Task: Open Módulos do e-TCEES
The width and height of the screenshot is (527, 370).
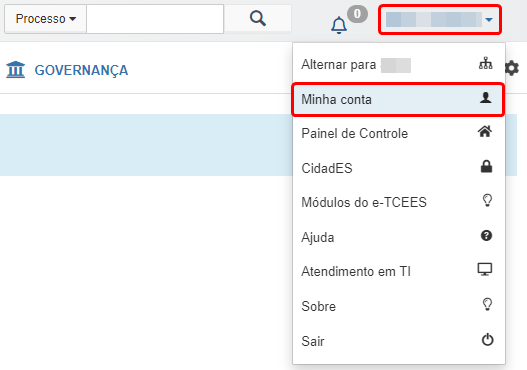Action: tap(399, 202)
